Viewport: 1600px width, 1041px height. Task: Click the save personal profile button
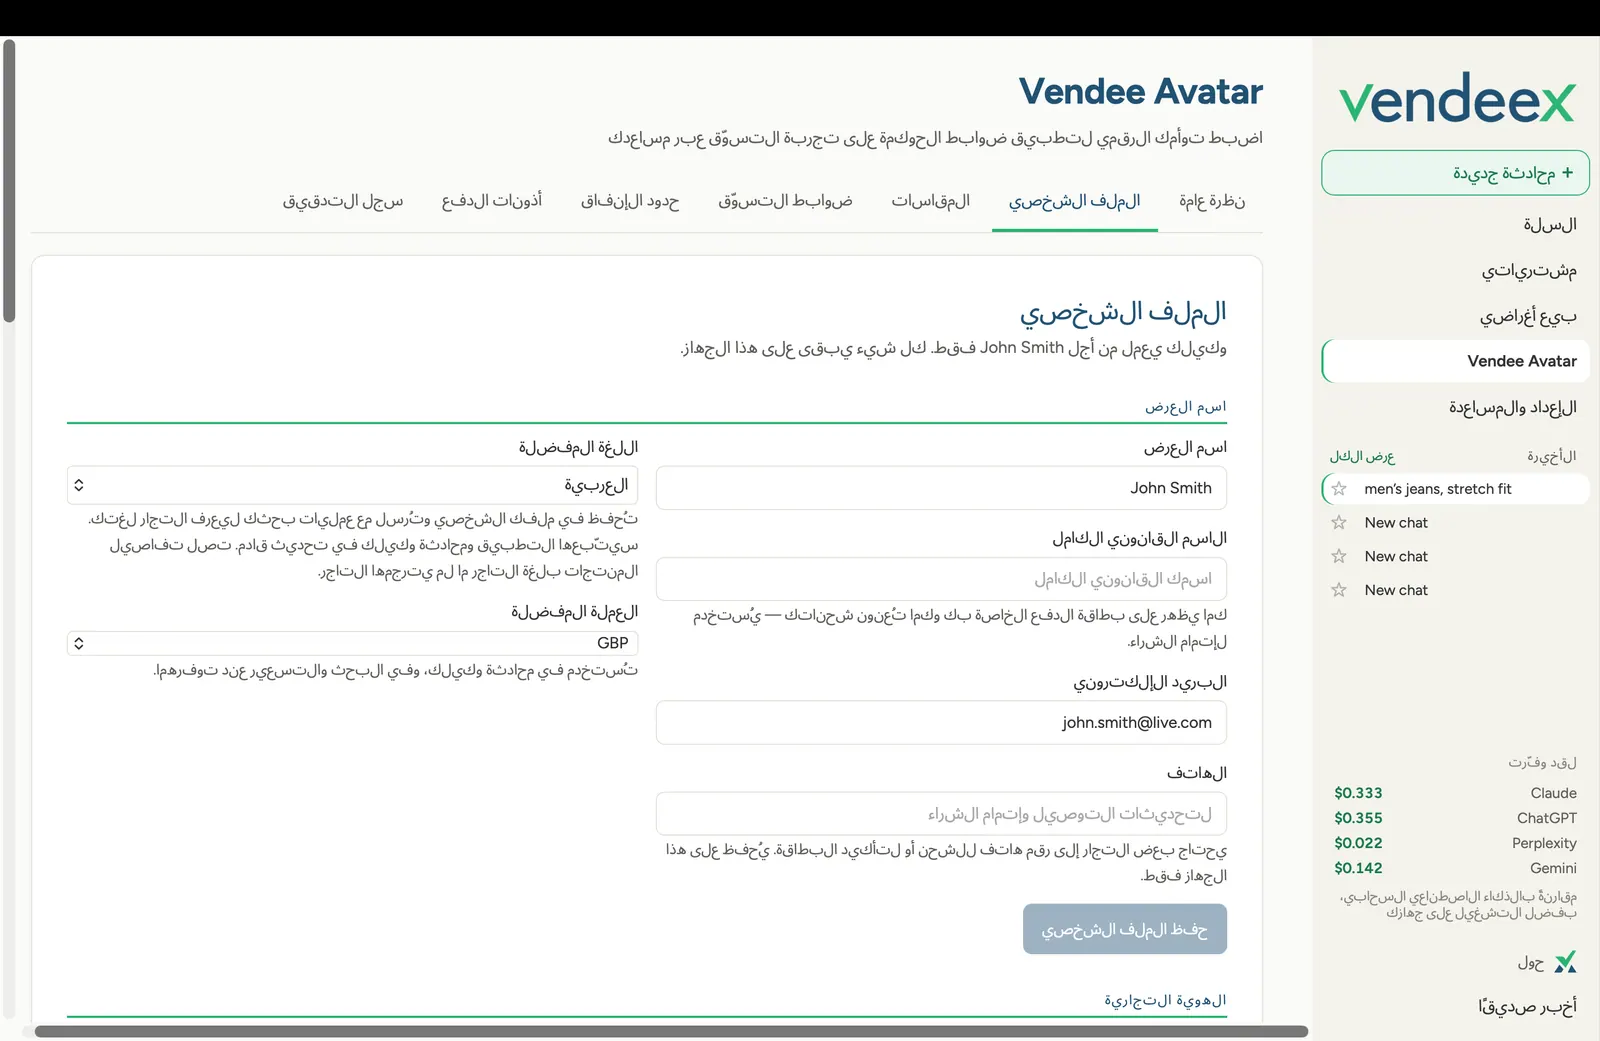[x=1125, y=929]
